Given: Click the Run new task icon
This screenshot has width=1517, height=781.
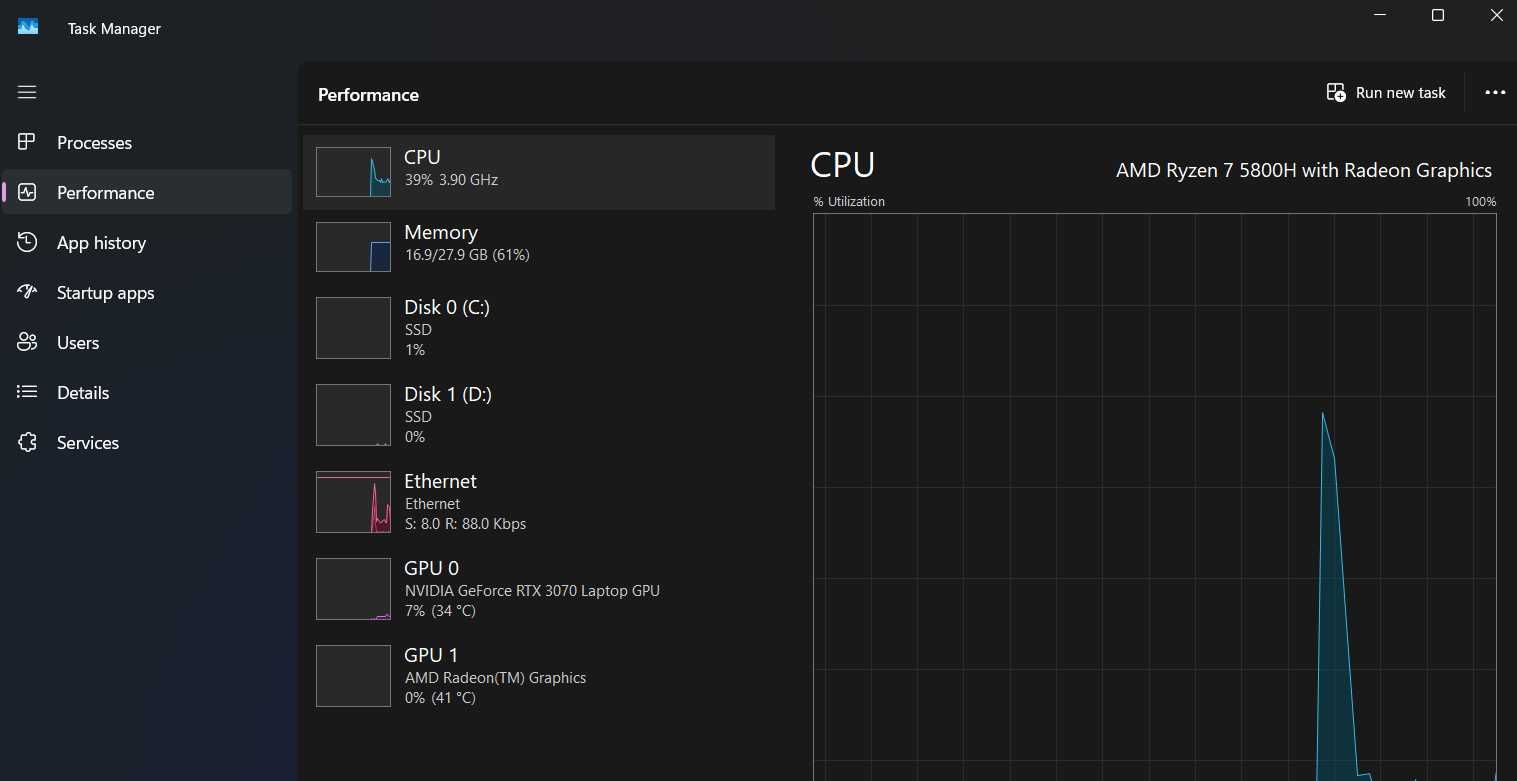Looking at the screenshot, I should [x=1336, y=92].
